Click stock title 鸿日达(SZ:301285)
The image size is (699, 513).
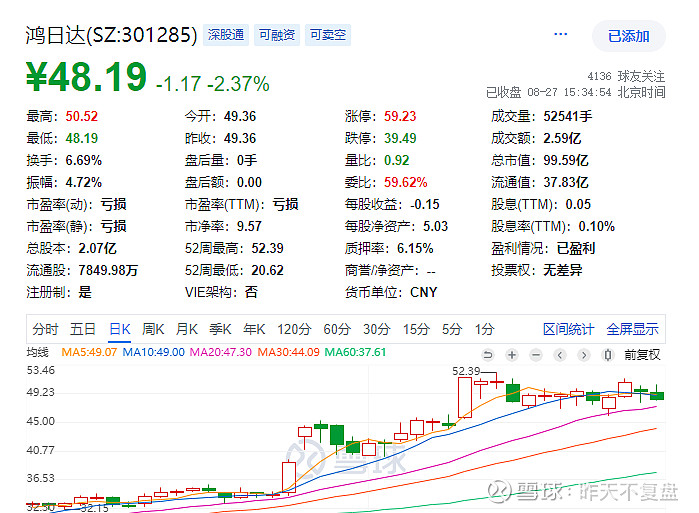111,35
